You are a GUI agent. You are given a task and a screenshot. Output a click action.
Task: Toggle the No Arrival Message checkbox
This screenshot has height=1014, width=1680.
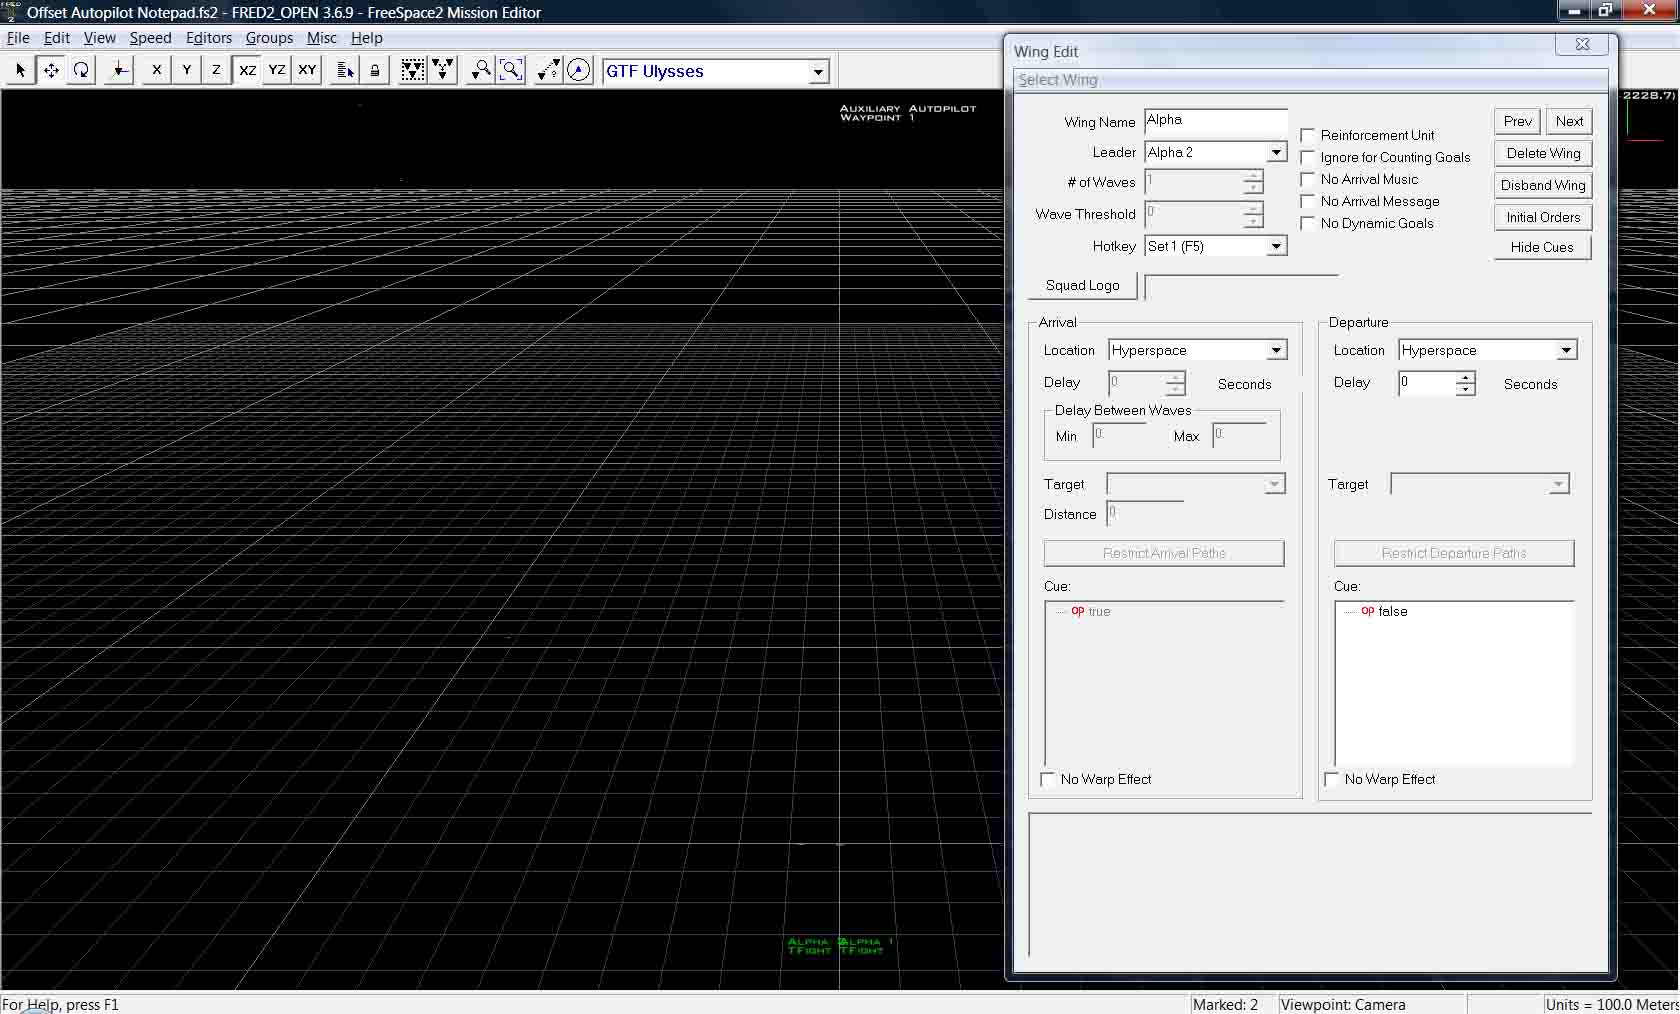tap(1308, 201)
